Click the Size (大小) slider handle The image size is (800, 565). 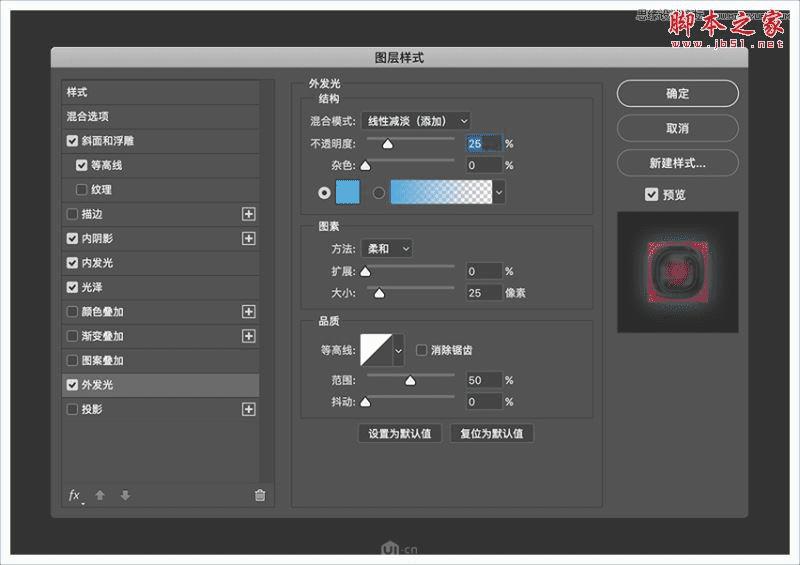coord(379,293)
